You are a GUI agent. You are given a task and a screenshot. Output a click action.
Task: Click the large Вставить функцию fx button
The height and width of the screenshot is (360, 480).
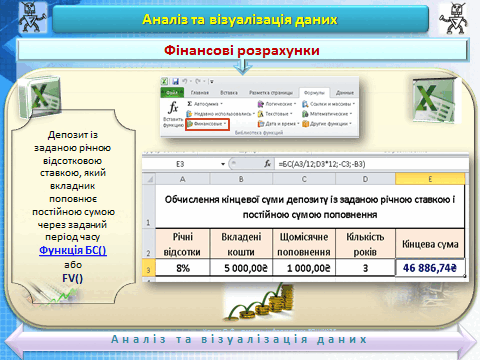tap(173, 114)
